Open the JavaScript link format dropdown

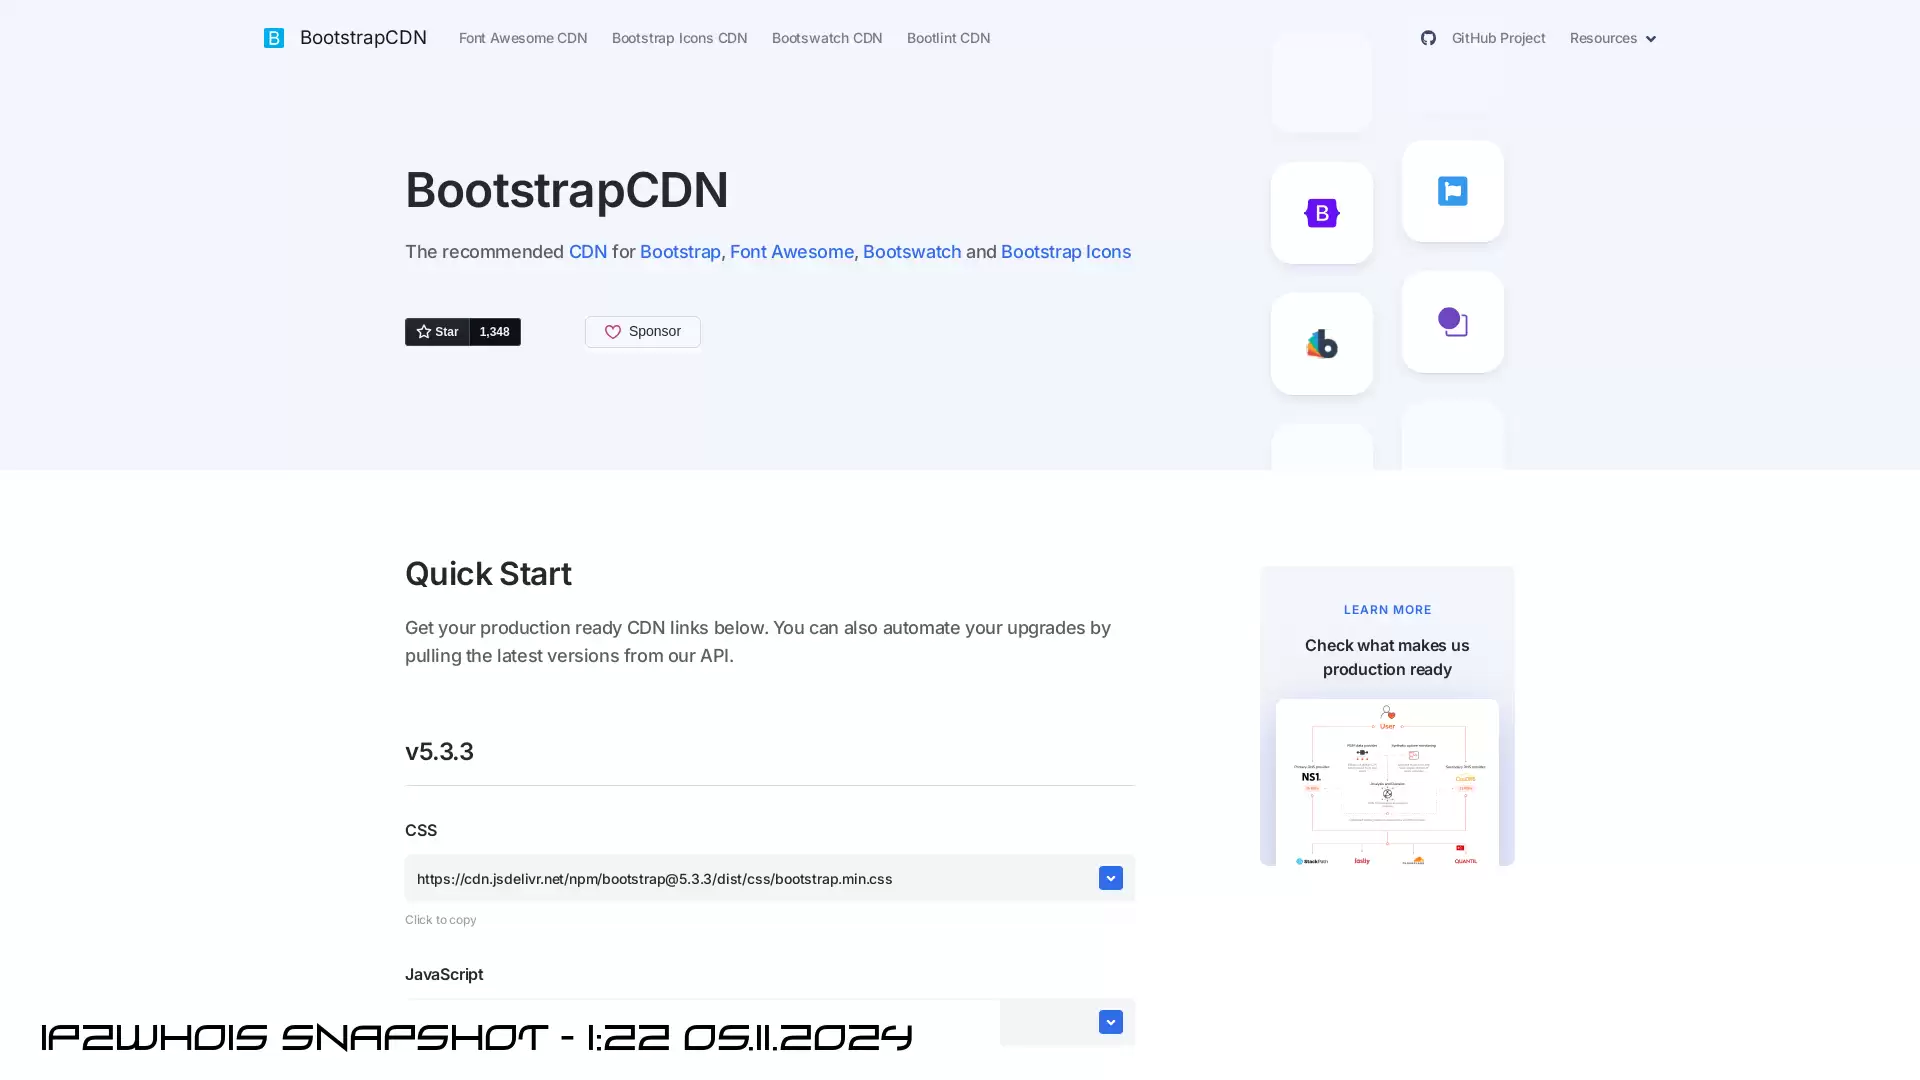click(1110, 1022)
